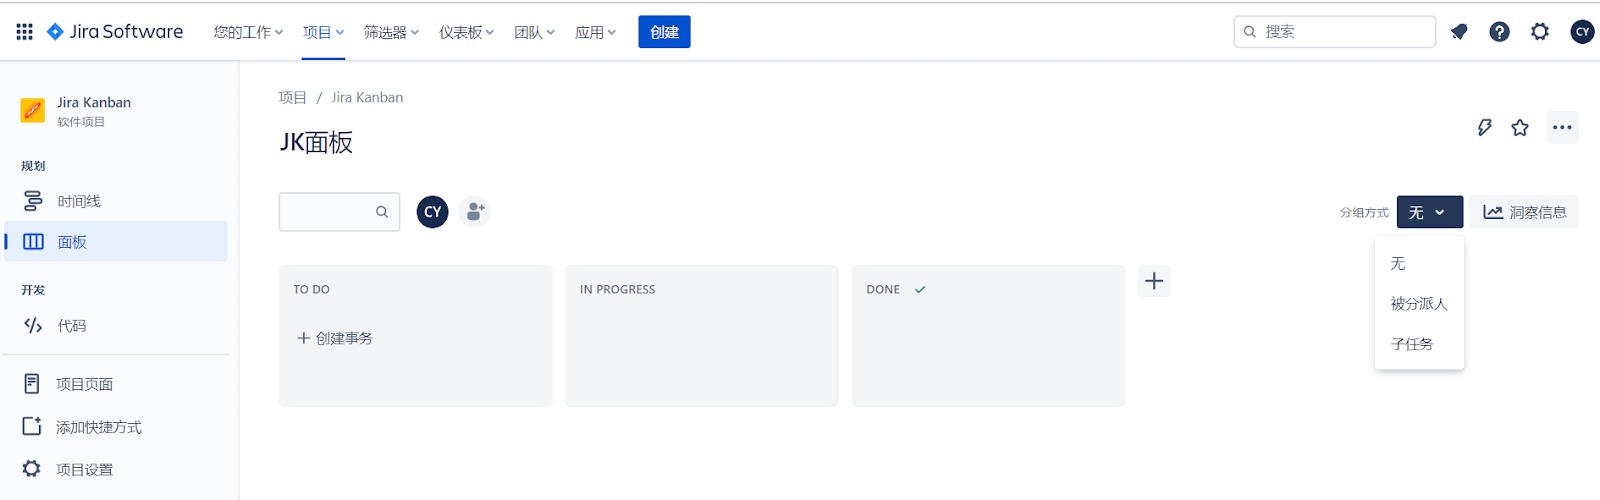The image size is (1600, 500).
Task: Click 添加快捷方式 in the sidebar
Action: point(116,427)
